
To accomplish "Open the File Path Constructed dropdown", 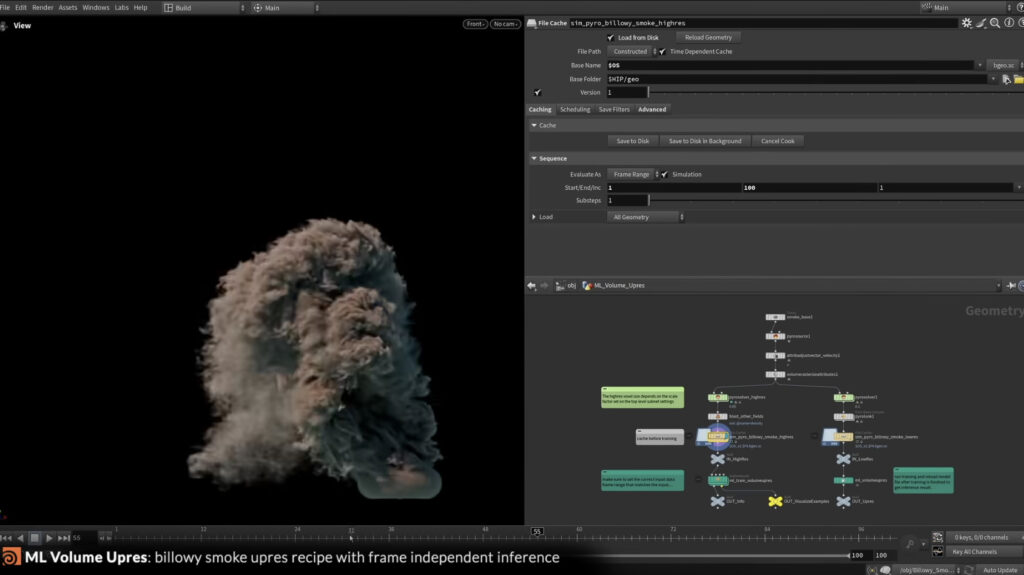I will 632,51.
